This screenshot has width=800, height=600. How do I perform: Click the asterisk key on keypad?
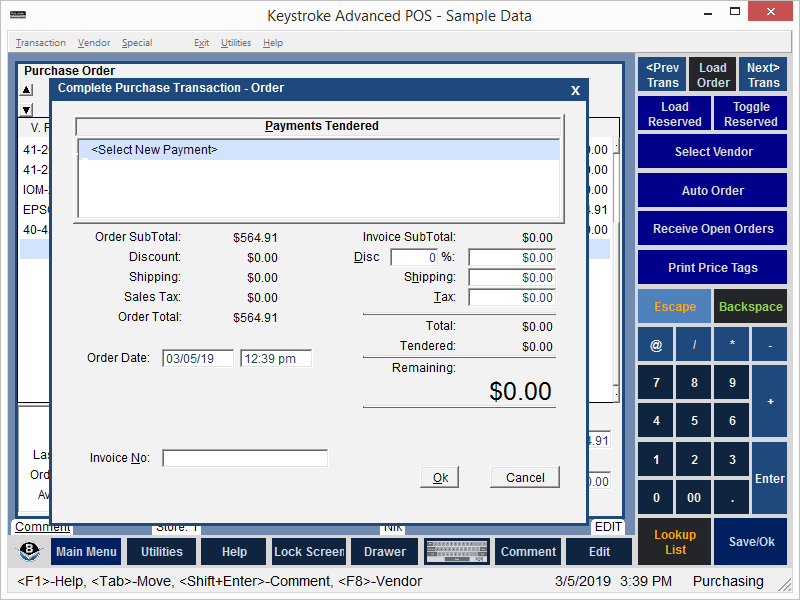click(732, 345)
